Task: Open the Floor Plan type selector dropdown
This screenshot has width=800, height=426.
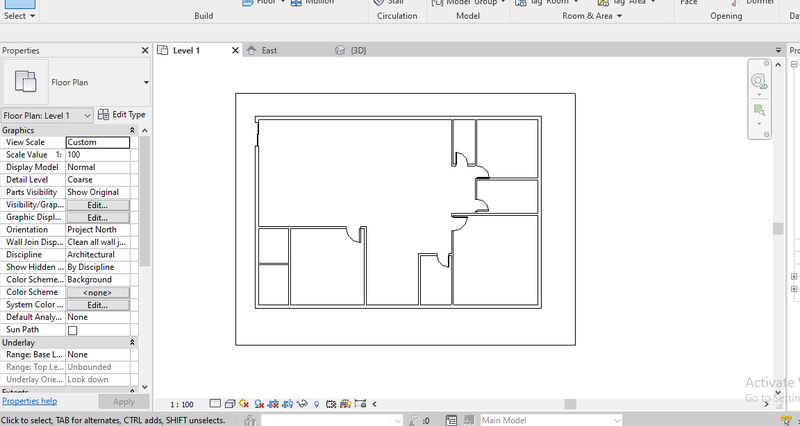Action: [146, 83]
